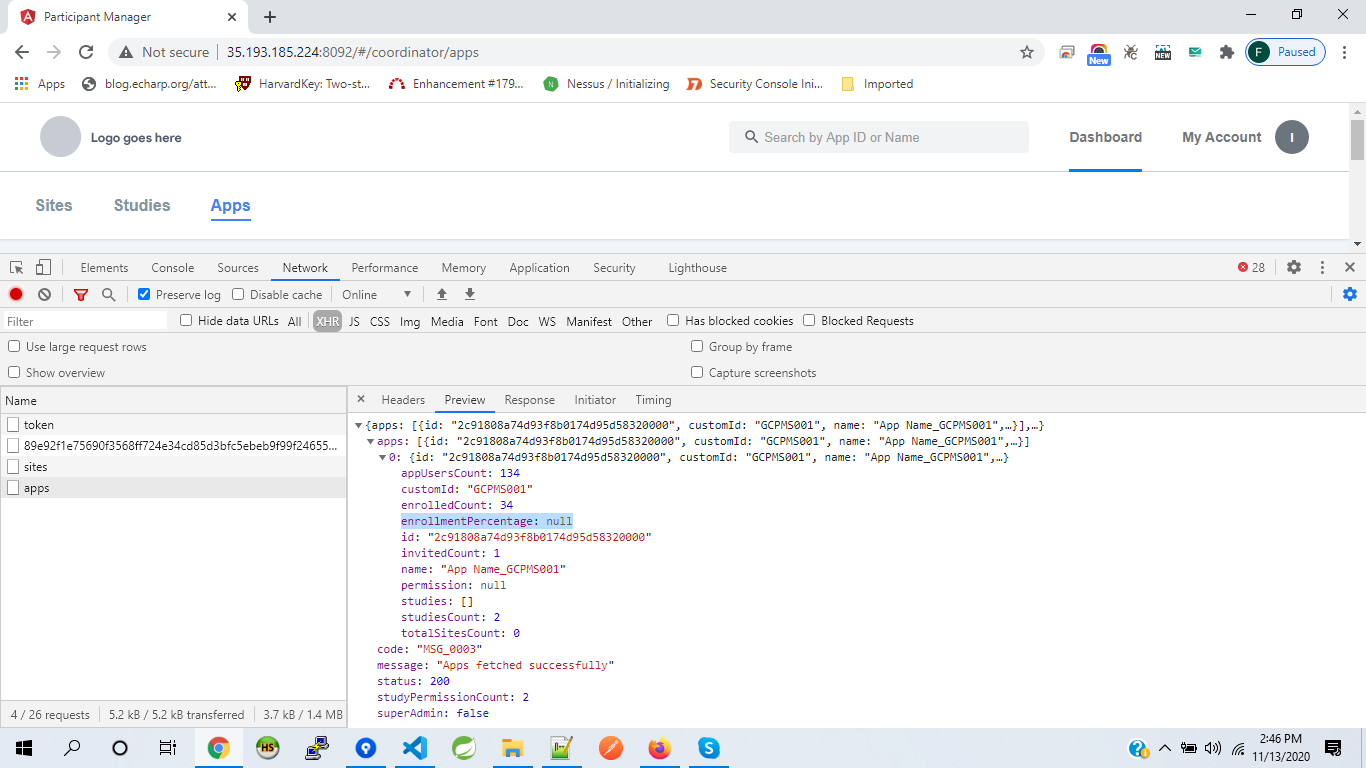Open DevTools more options menu
This screenshot has height=768, width=1366.
(1322, 268)
